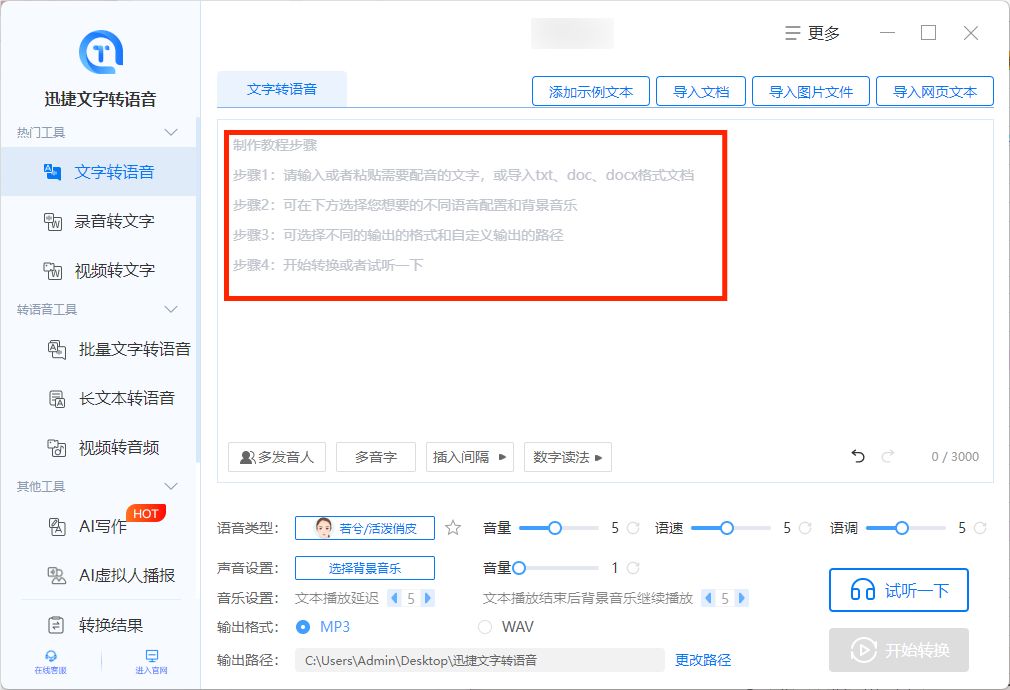The height and width of the screenshot is (690, 1010).
Task: Click 添加示例文本 button
Action: (x=591, y=91)
